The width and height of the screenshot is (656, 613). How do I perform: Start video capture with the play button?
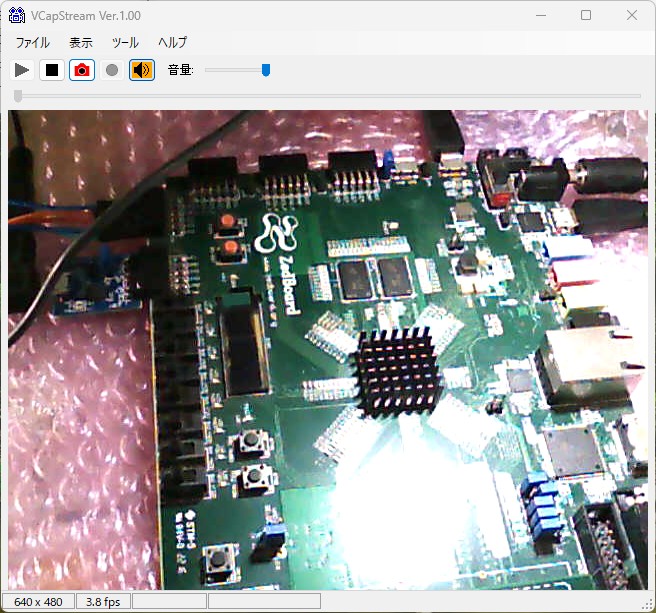(x=22, y=70)
